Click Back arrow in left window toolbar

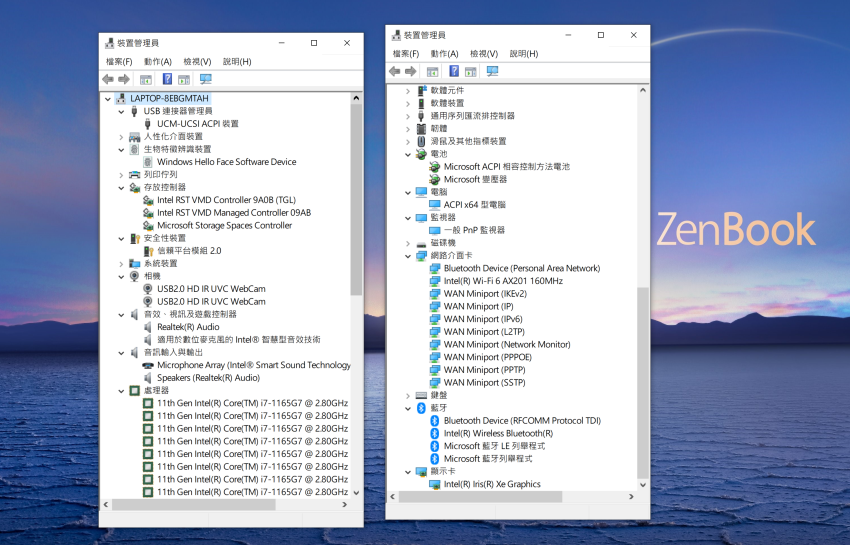108,79
